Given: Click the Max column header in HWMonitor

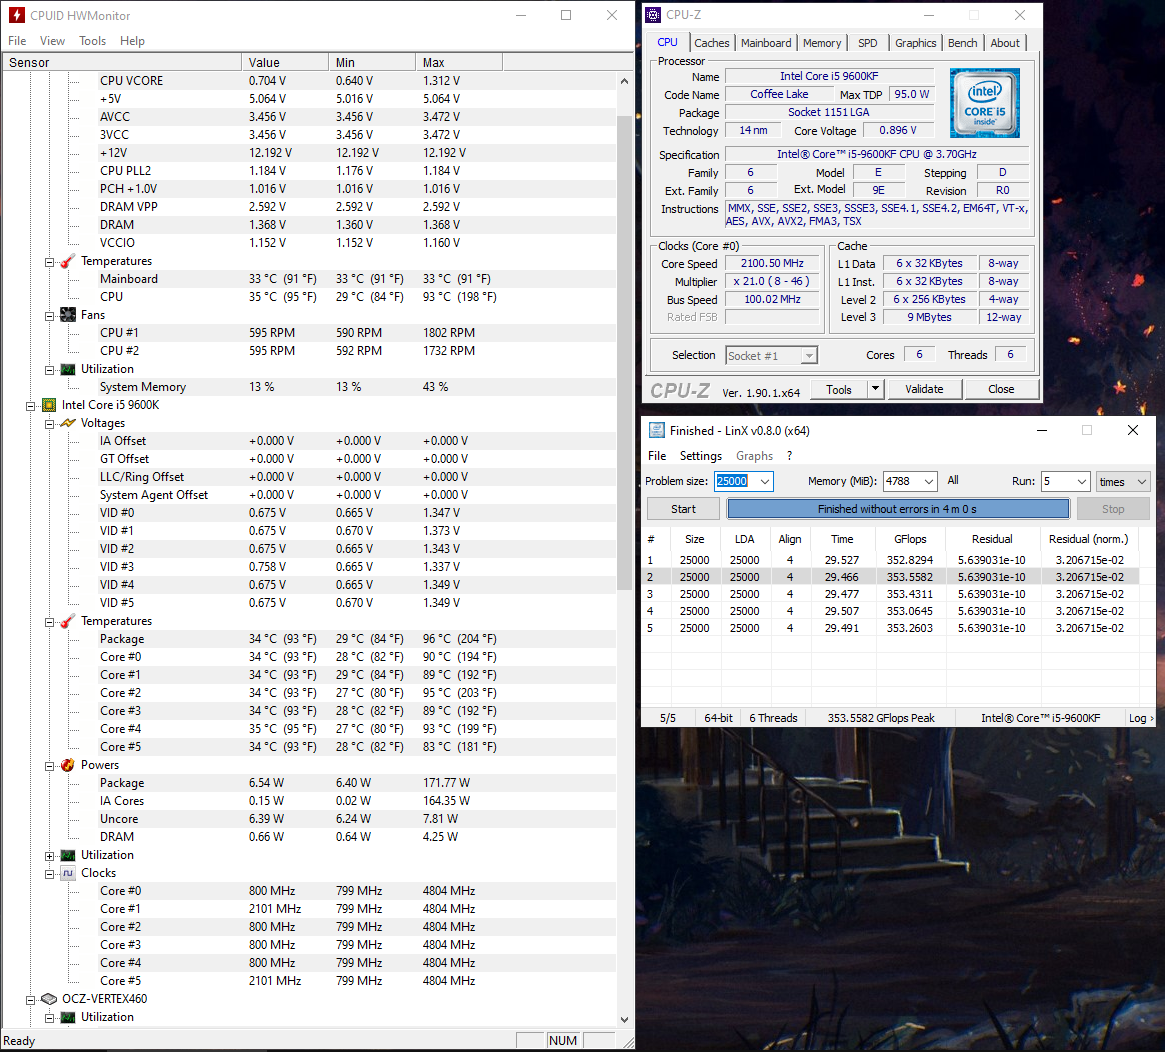Looking at the screenshot, I should [x=459, y=62].
